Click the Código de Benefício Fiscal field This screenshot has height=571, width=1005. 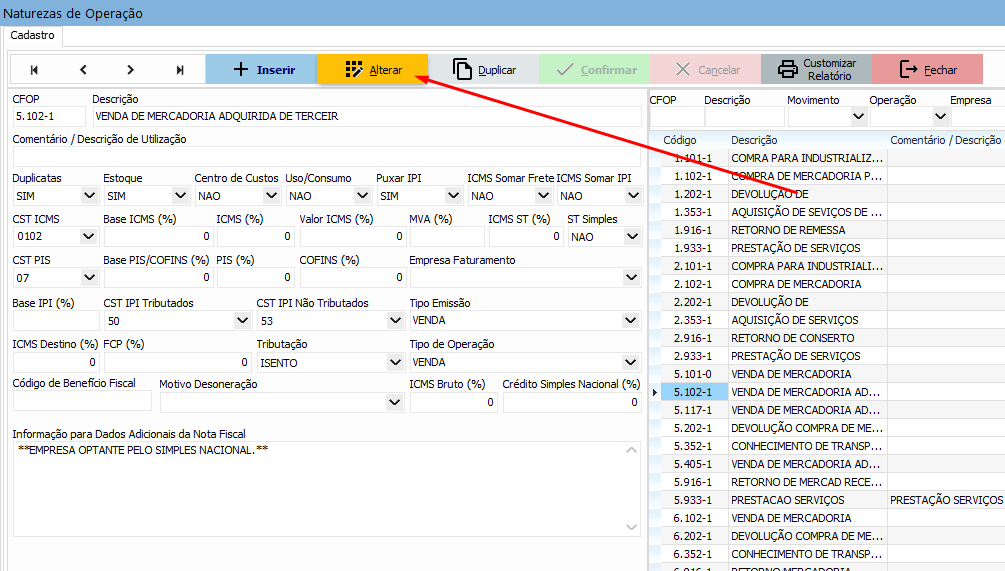coord(82,402)
